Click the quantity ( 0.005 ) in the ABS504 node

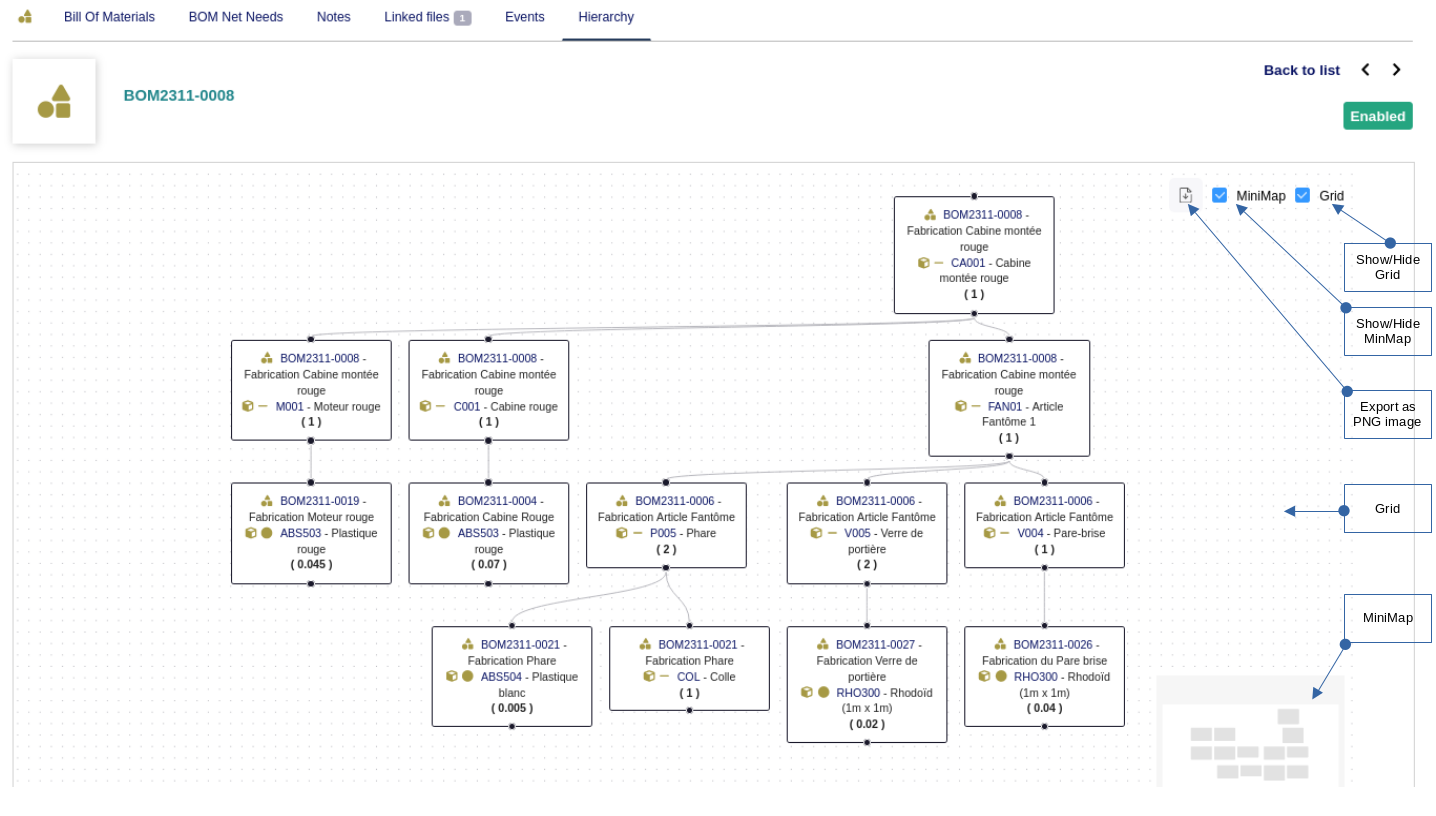[x=512, y=708]
